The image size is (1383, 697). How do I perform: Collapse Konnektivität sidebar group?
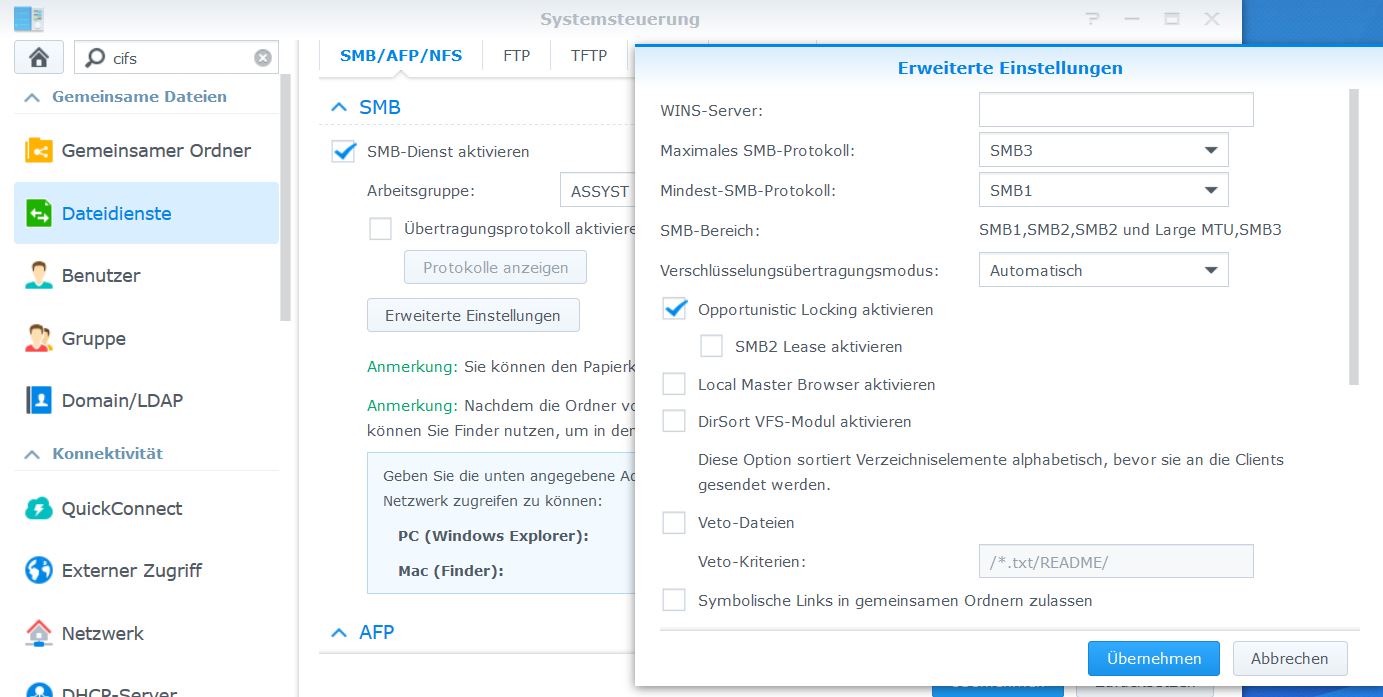(32, 454)
